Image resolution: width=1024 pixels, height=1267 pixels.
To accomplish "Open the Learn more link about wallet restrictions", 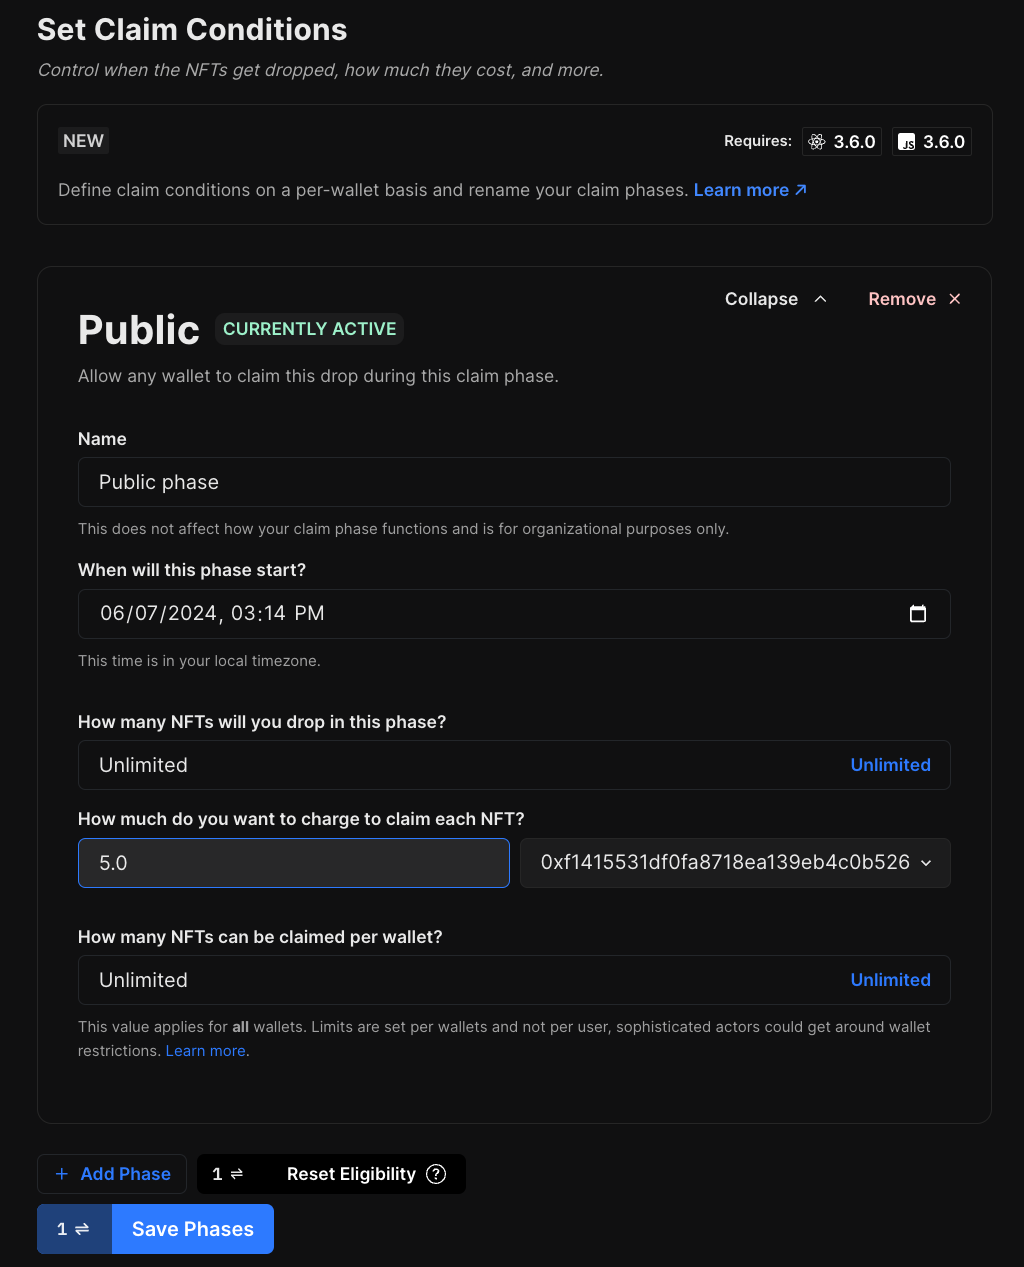I will click(206, 1051).
